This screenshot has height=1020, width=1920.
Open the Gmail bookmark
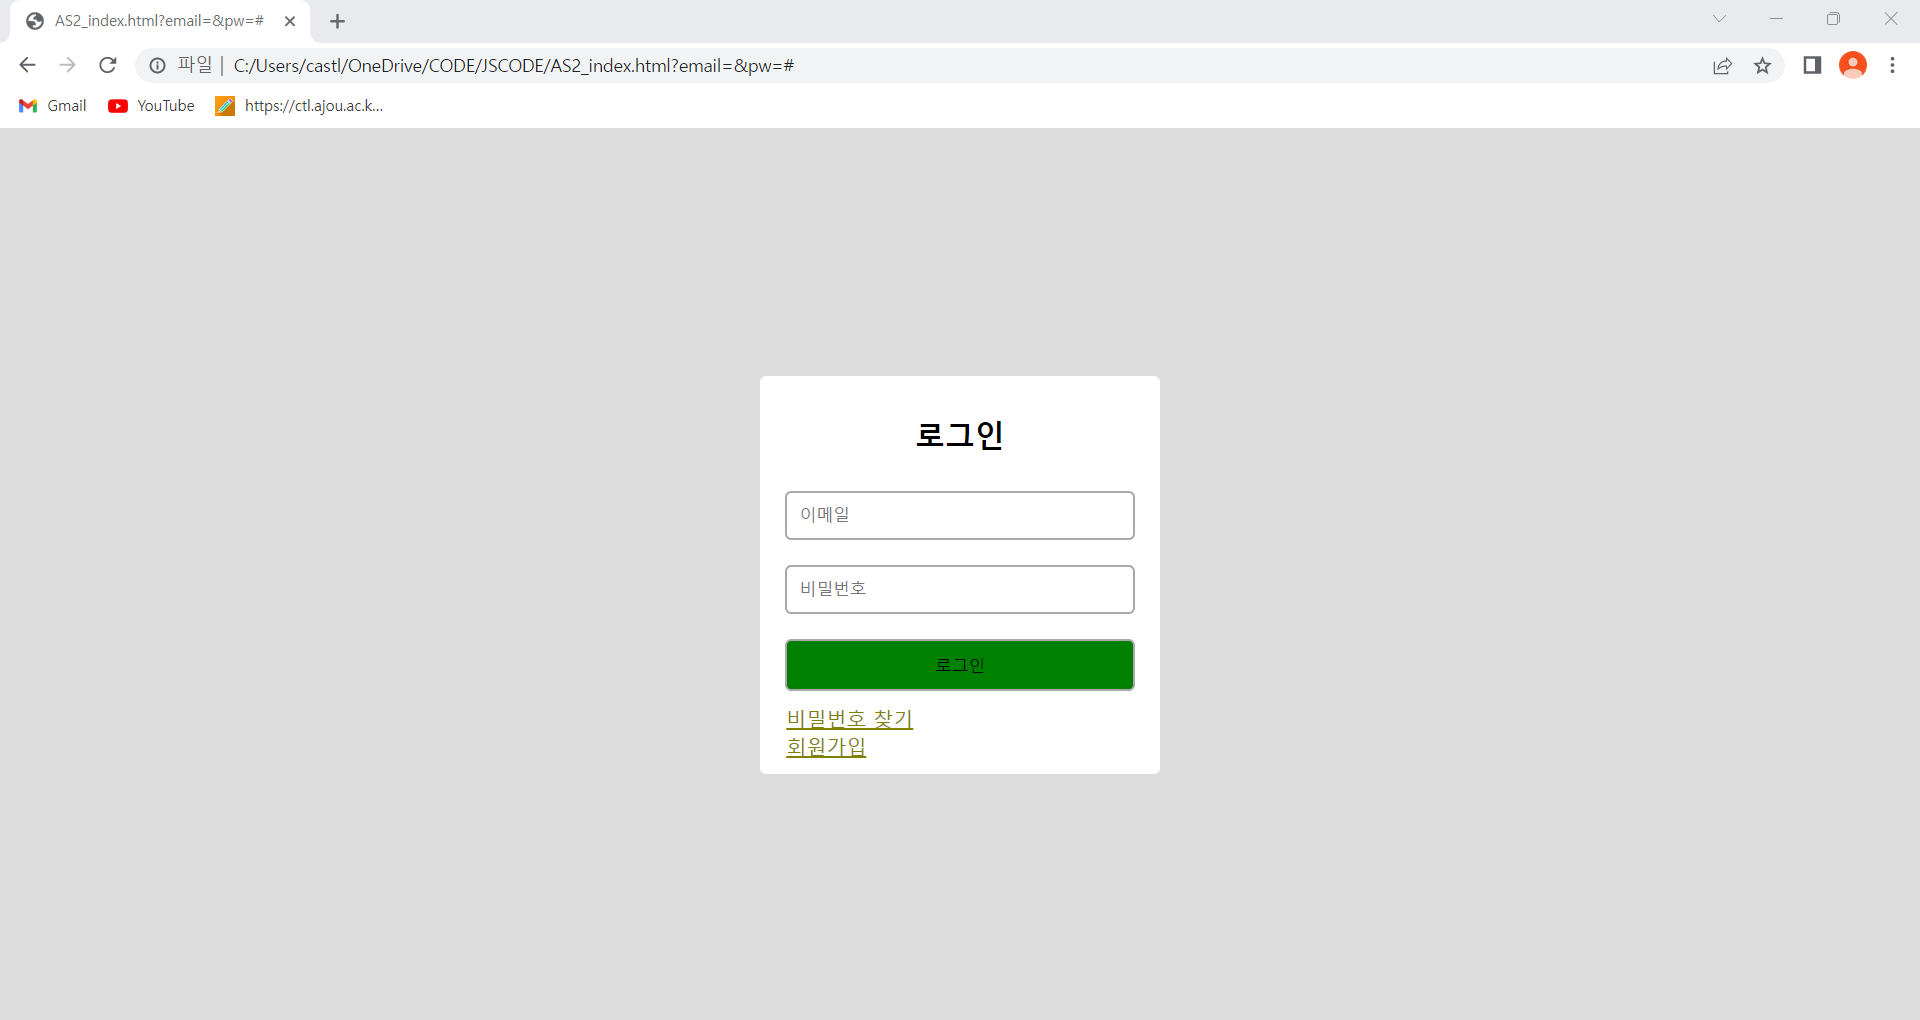click(x=52, y=106)
